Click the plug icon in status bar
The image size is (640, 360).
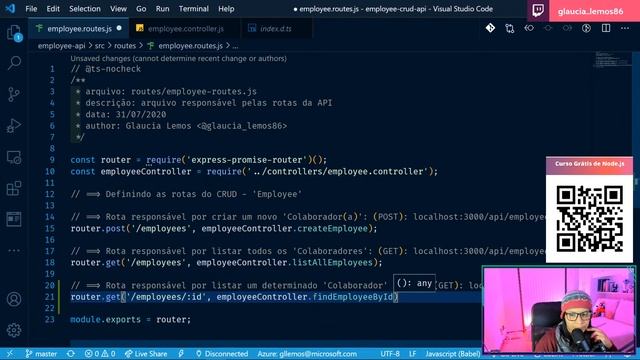[181, 354]
